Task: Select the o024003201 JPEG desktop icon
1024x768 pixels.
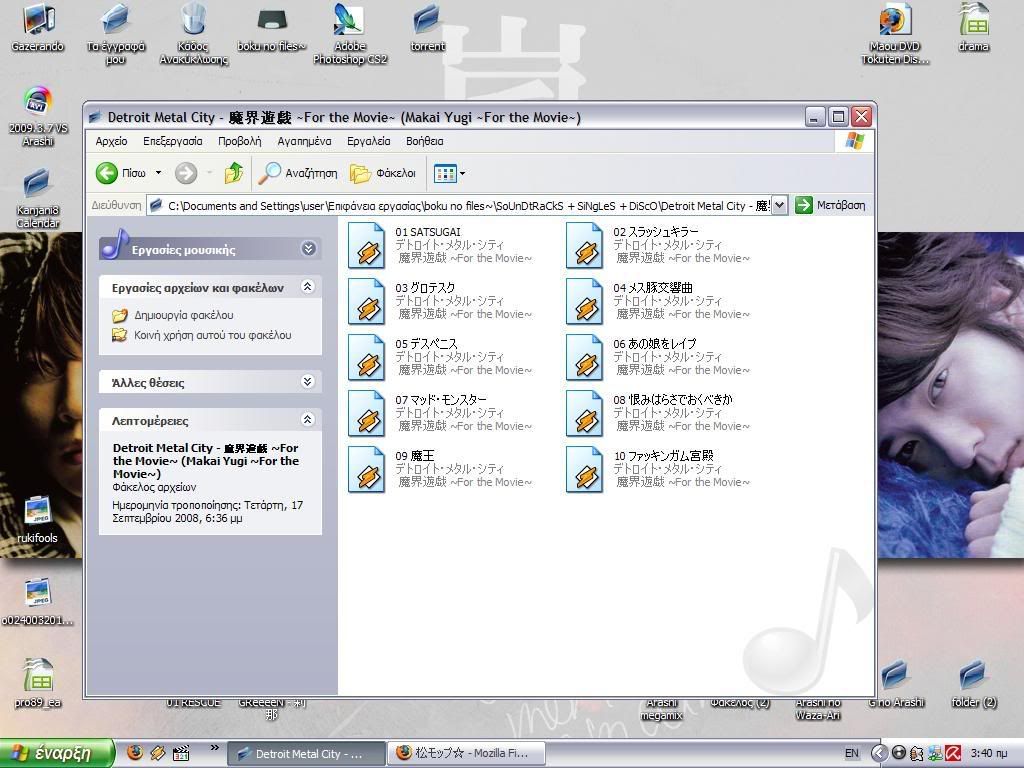Action: pyautogui.click(x=37, y=602)
